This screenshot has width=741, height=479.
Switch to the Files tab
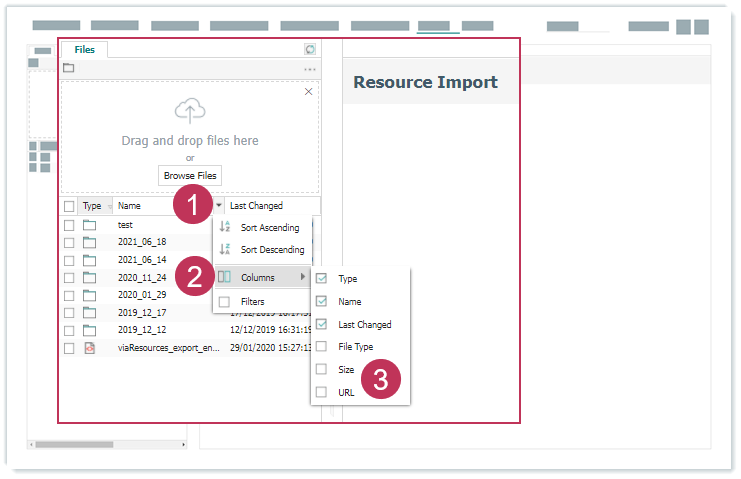coord(85,49)
